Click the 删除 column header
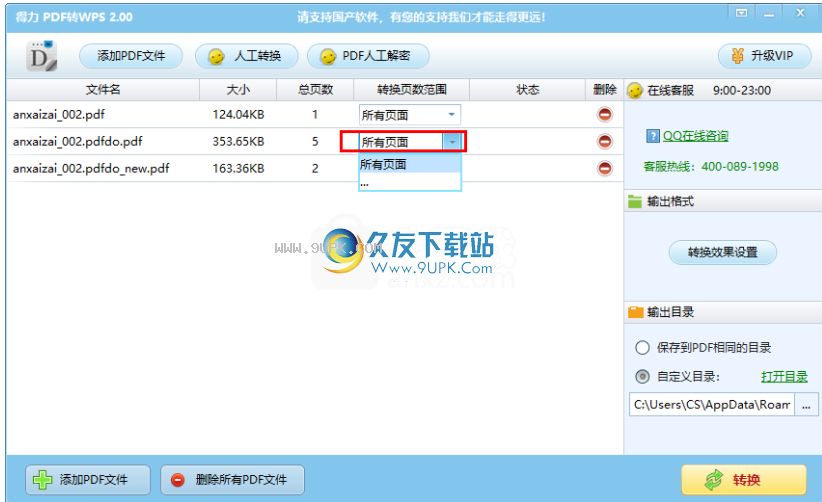Image resolution: width=822 pixels, height=502 pixels. pos(604,90)
